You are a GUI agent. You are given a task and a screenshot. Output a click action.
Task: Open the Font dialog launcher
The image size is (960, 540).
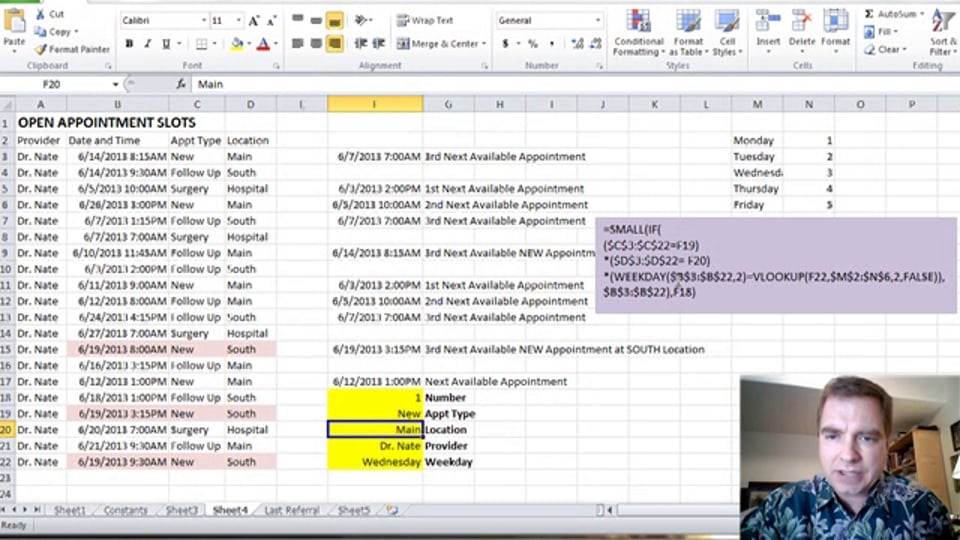tap(276, 66)
